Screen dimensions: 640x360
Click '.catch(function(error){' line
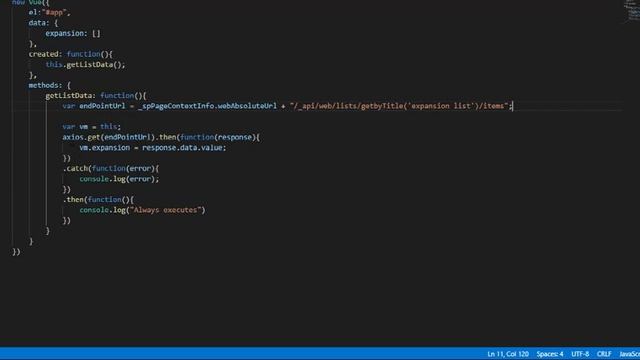tap(111, 168)
